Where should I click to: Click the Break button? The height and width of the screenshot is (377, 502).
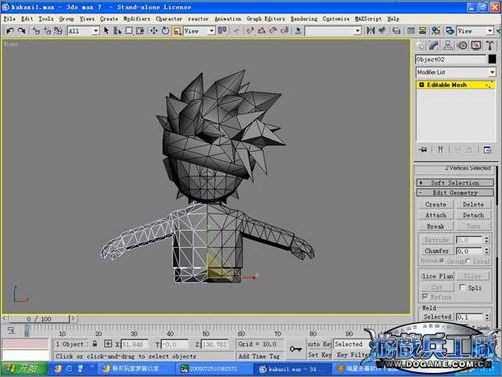(436, 226)
